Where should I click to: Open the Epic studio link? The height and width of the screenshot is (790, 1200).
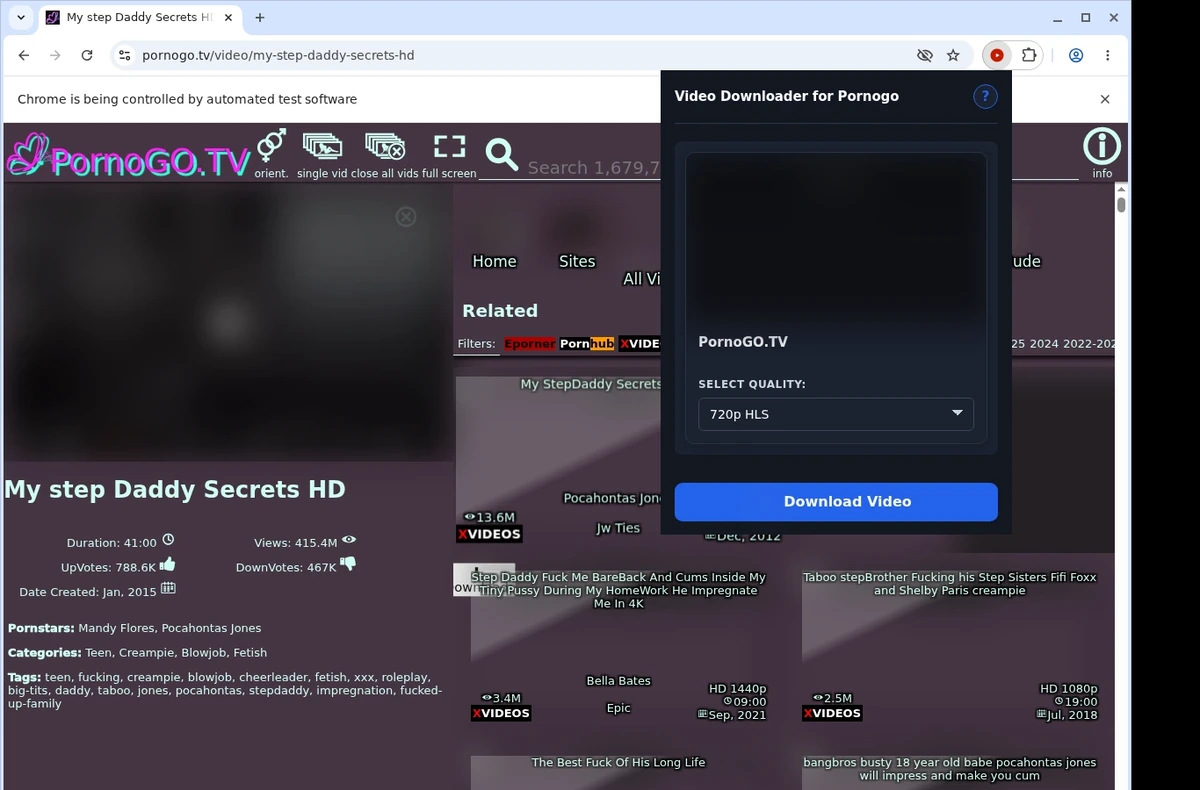[x=618, y=708]
